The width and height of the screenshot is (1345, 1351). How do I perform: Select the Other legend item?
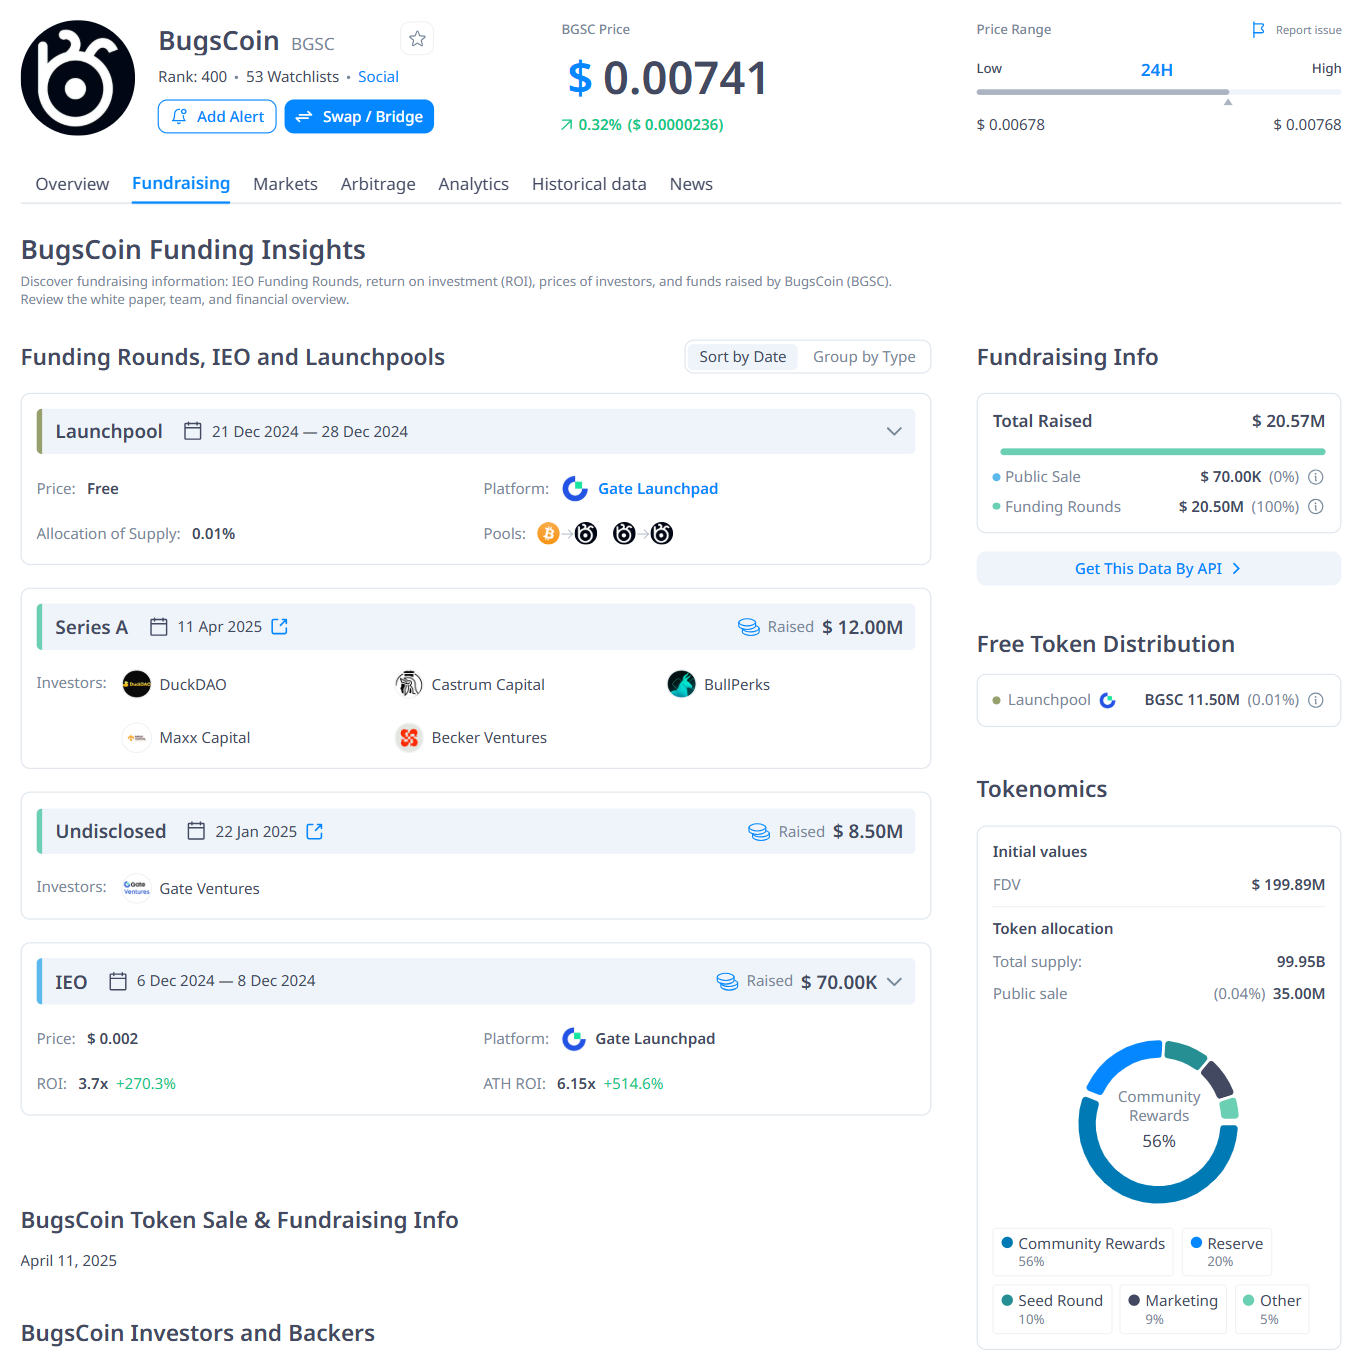(x=1272, y=1309)
